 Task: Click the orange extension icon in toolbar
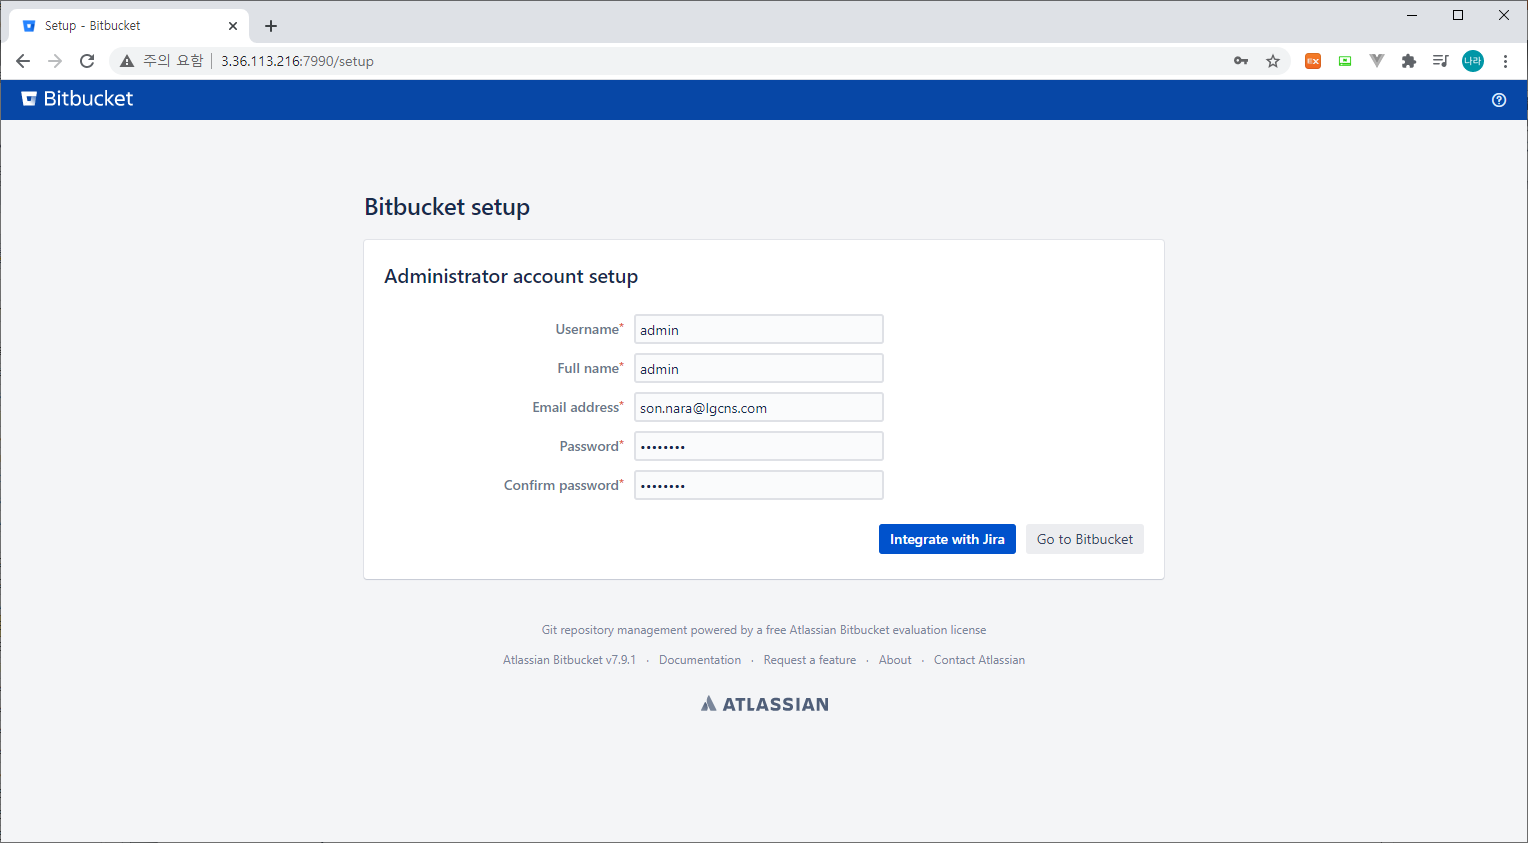(1313, 61)
